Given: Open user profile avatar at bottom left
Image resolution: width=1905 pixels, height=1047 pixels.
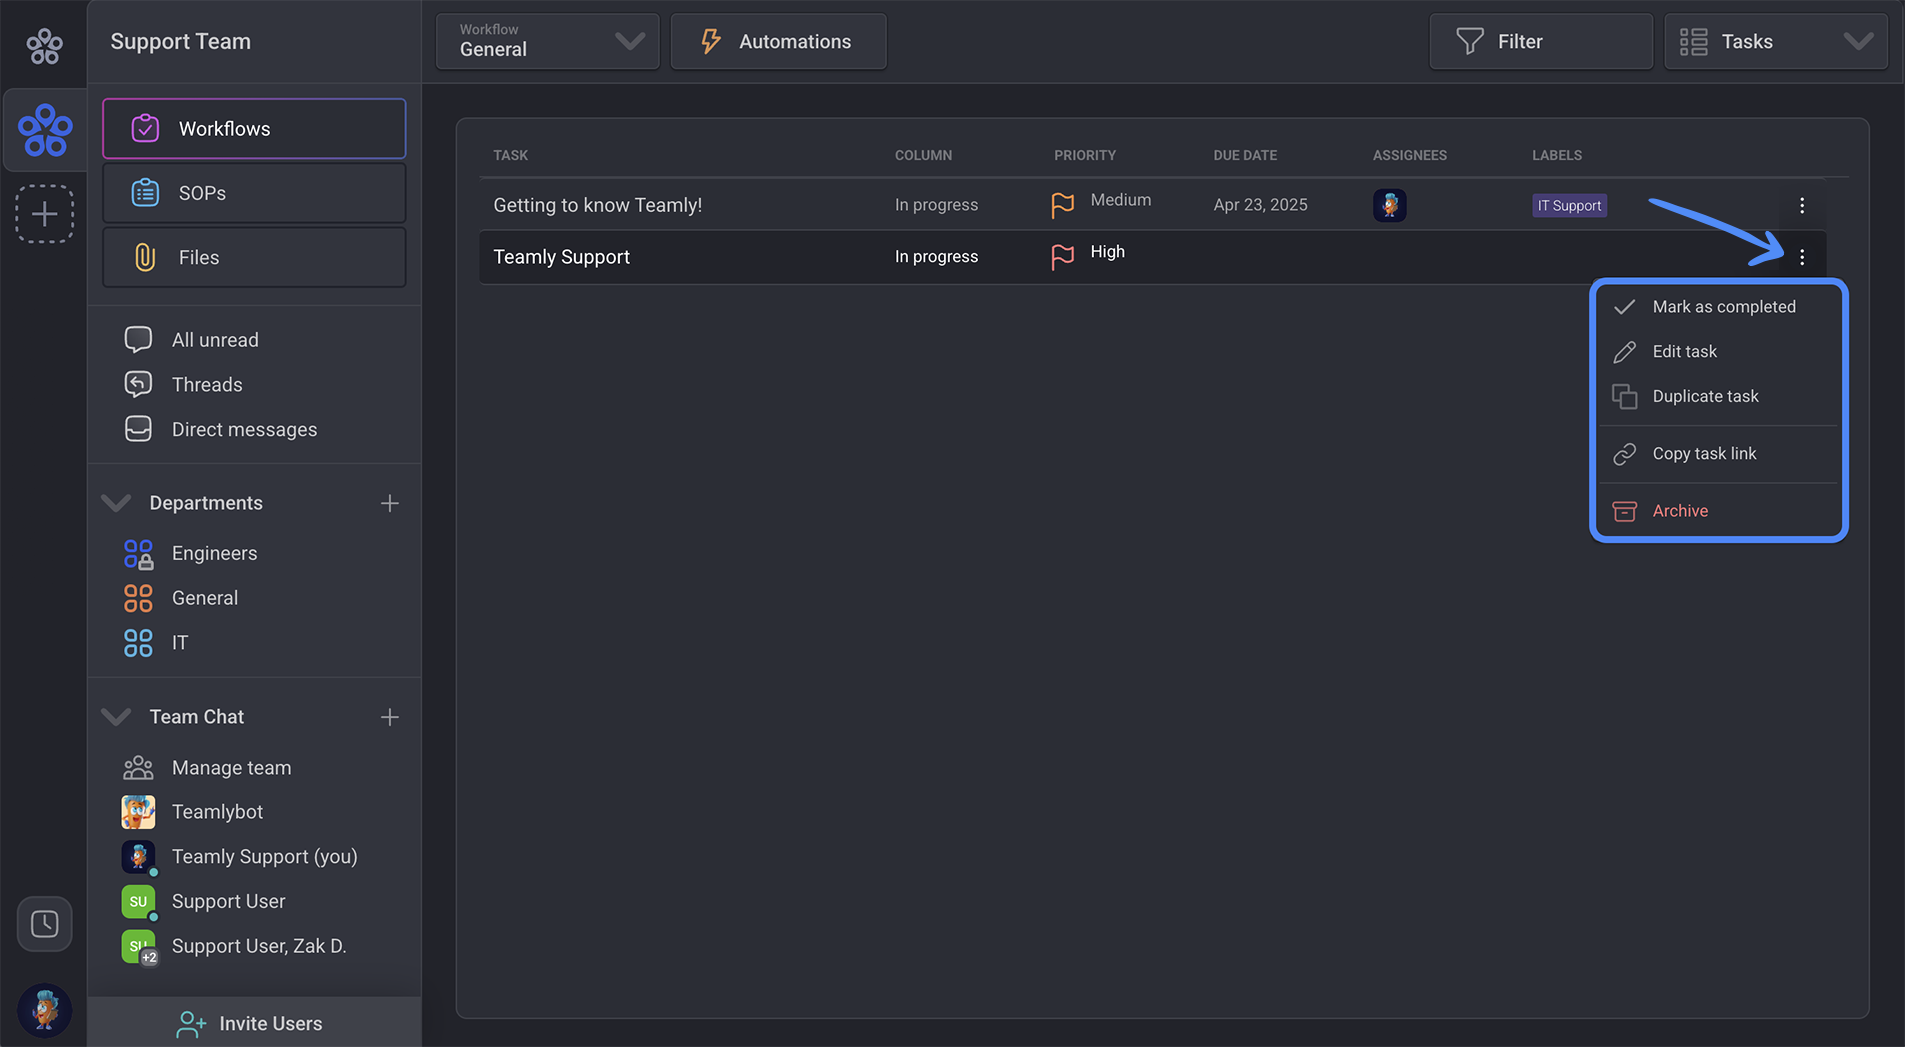Looking at the screenshot, I should 44,1009.
